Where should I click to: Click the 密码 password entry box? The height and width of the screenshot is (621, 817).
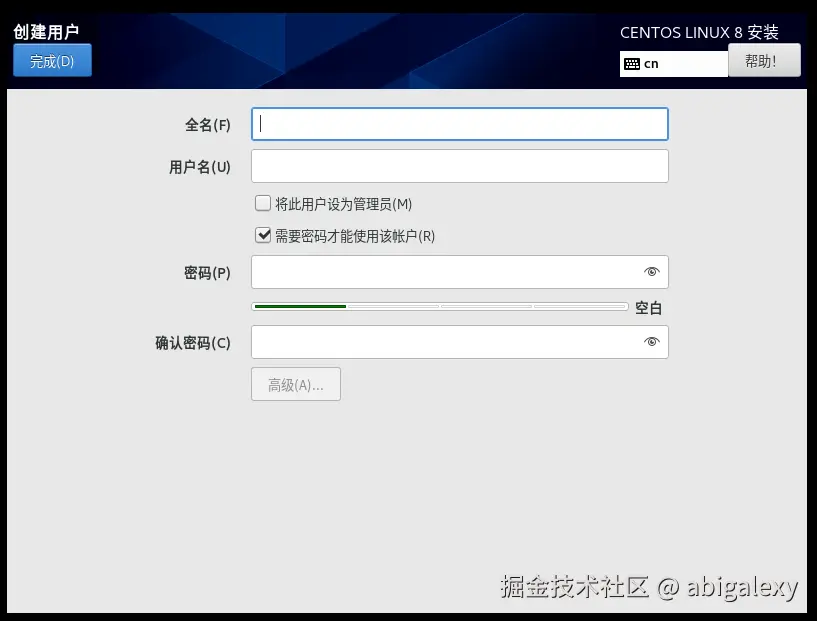pos(450,271)
